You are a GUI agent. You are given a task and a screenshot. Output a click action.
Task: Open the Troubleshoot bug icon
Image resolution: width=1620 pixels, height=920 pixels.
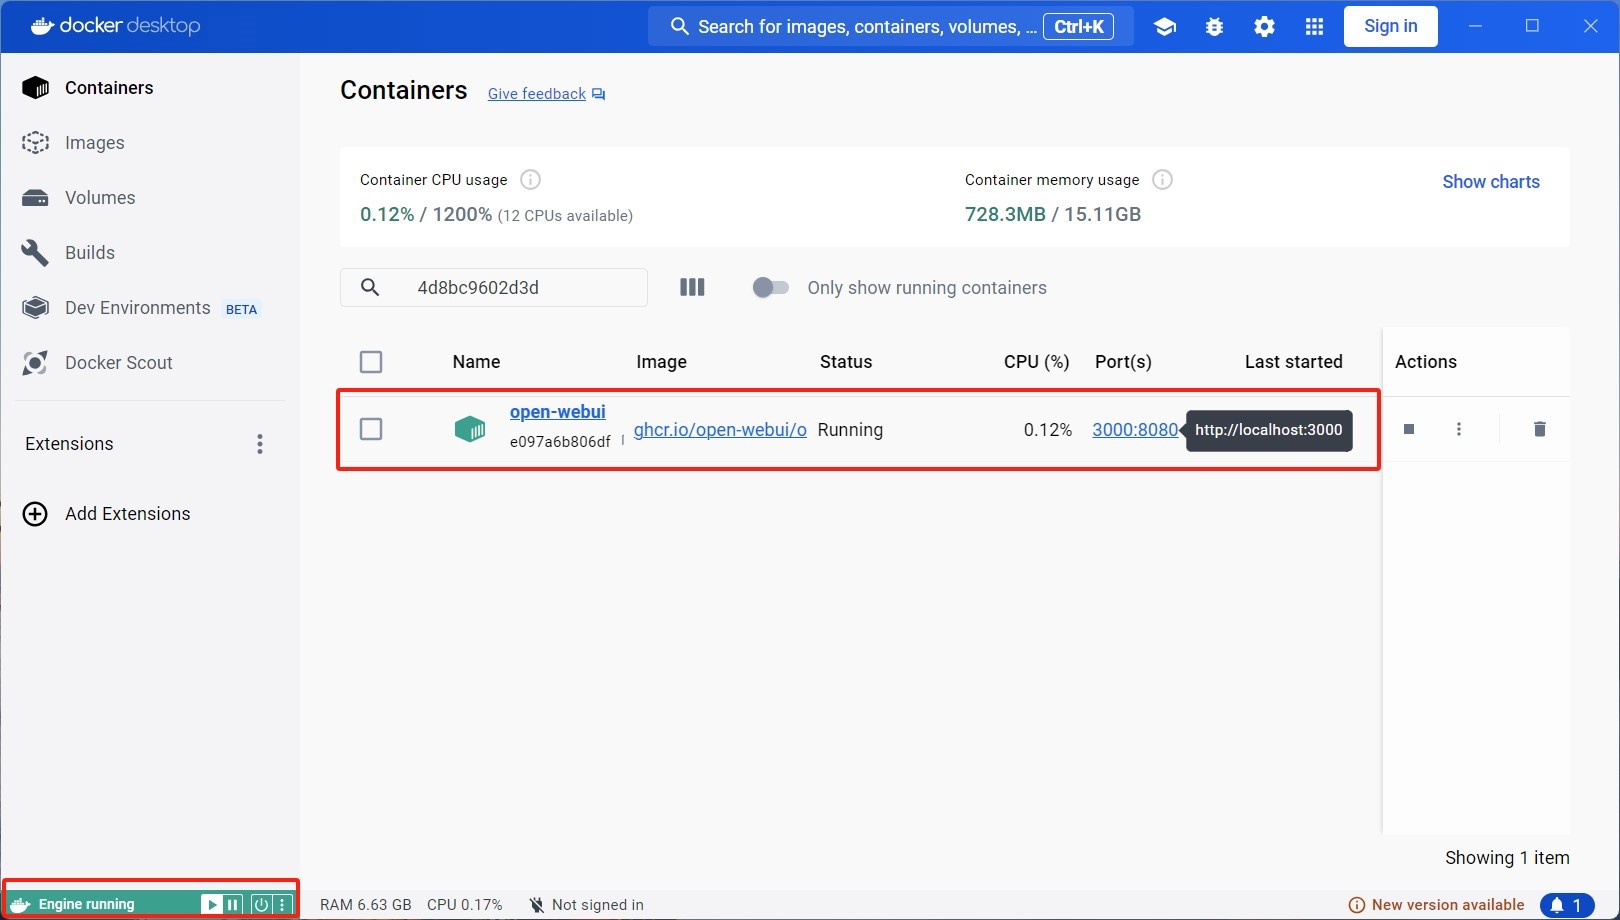1214,27
